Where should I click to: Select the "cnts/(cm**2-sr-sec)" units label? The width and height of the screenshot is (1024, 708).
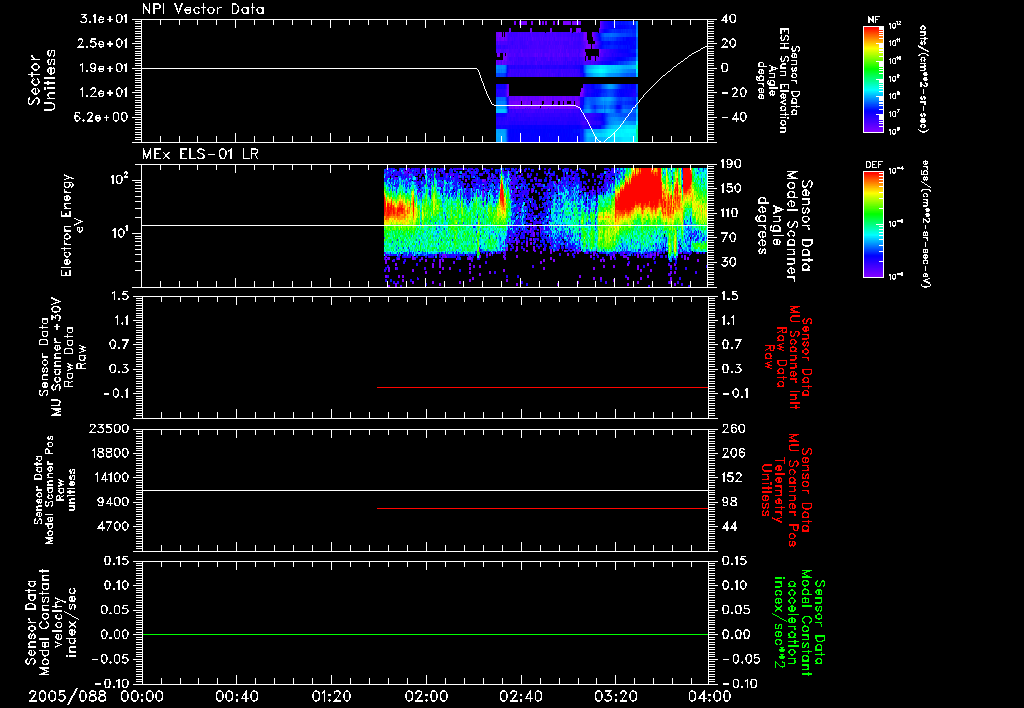(x=923, y=78)
